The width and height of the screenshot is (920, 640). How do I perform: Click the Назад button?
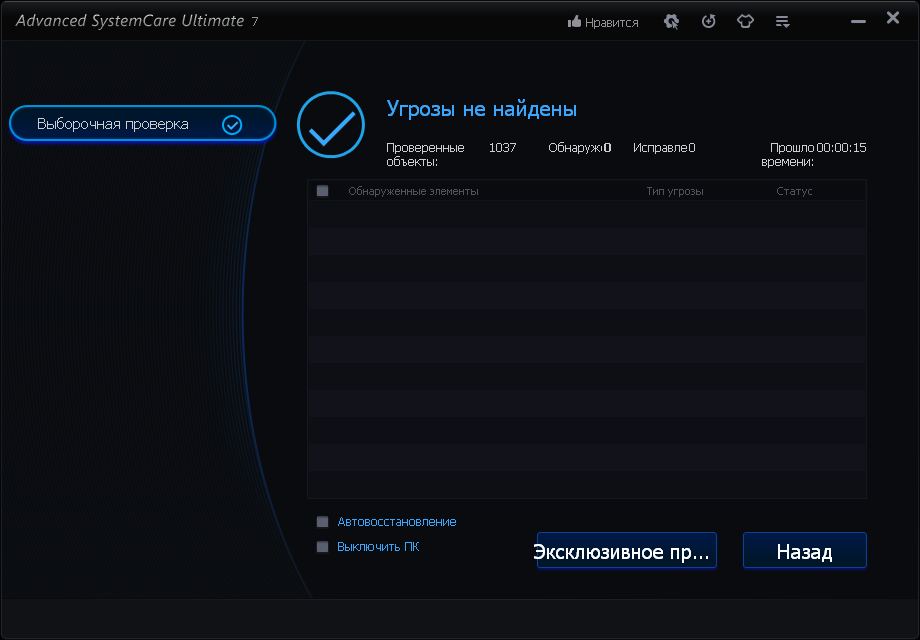804,550
